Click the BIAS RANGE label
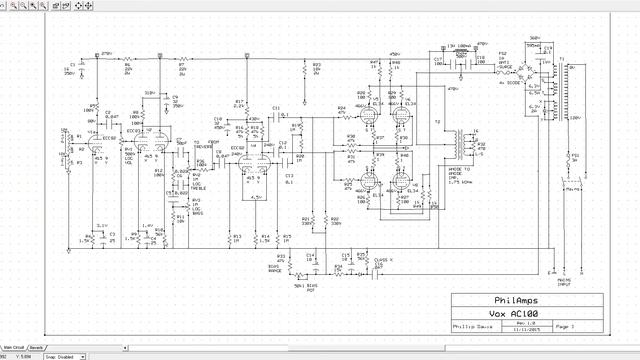 tap(275, 268)
